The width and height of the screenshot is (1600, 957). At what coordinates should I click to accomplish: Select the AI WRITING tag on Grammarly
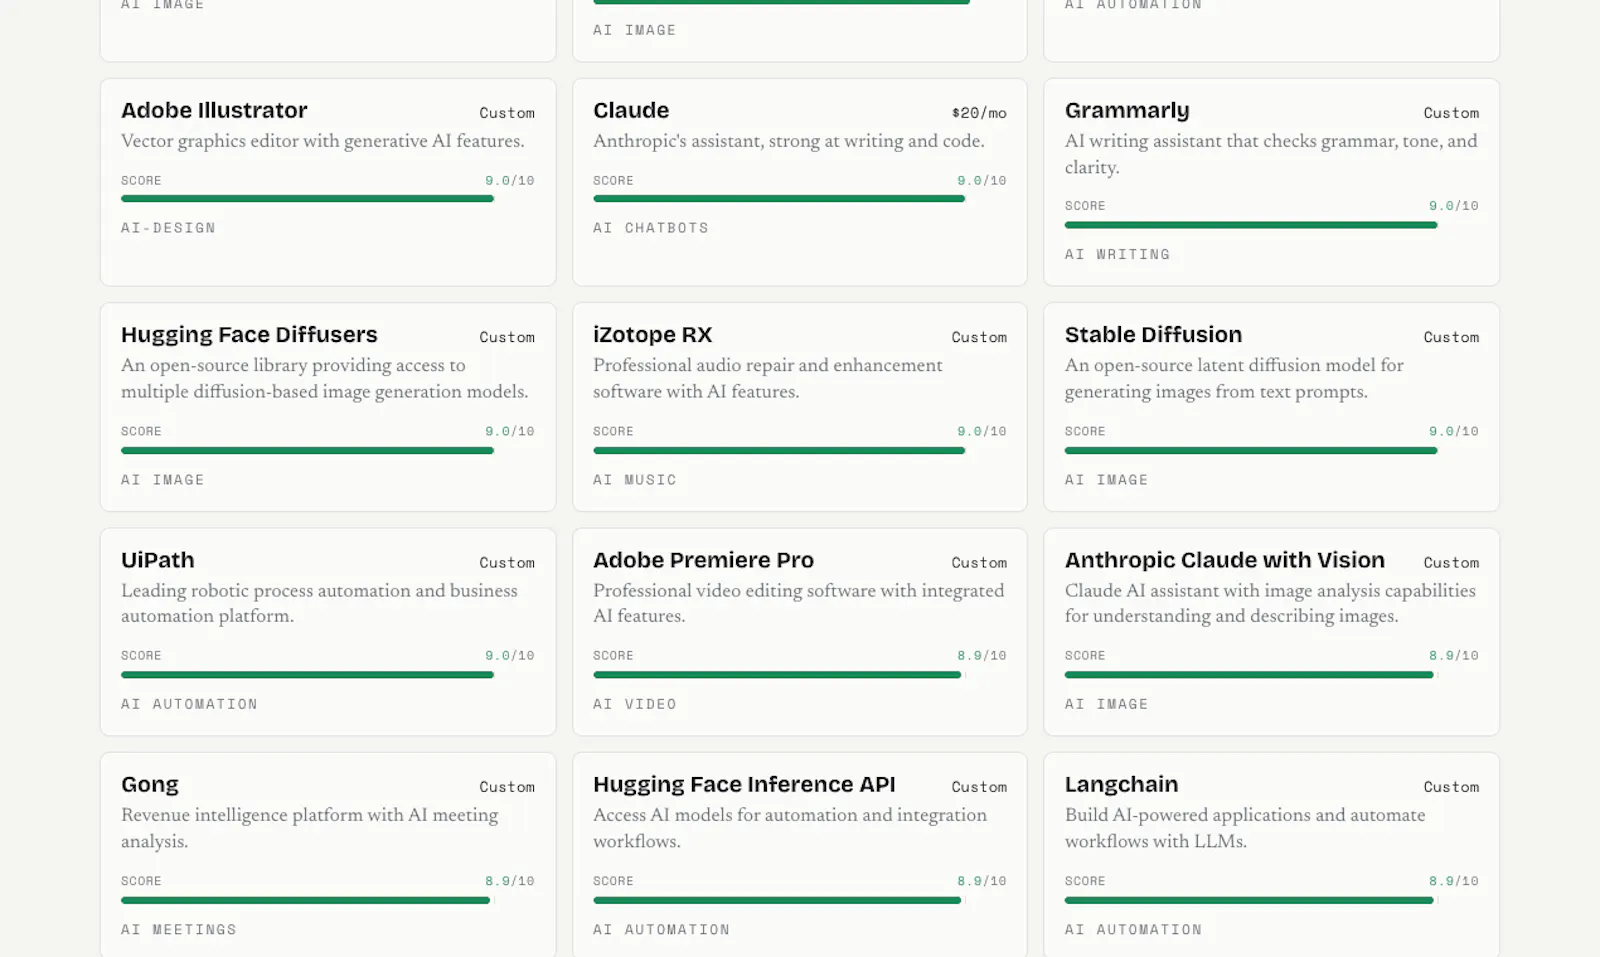pos(1117,254)
